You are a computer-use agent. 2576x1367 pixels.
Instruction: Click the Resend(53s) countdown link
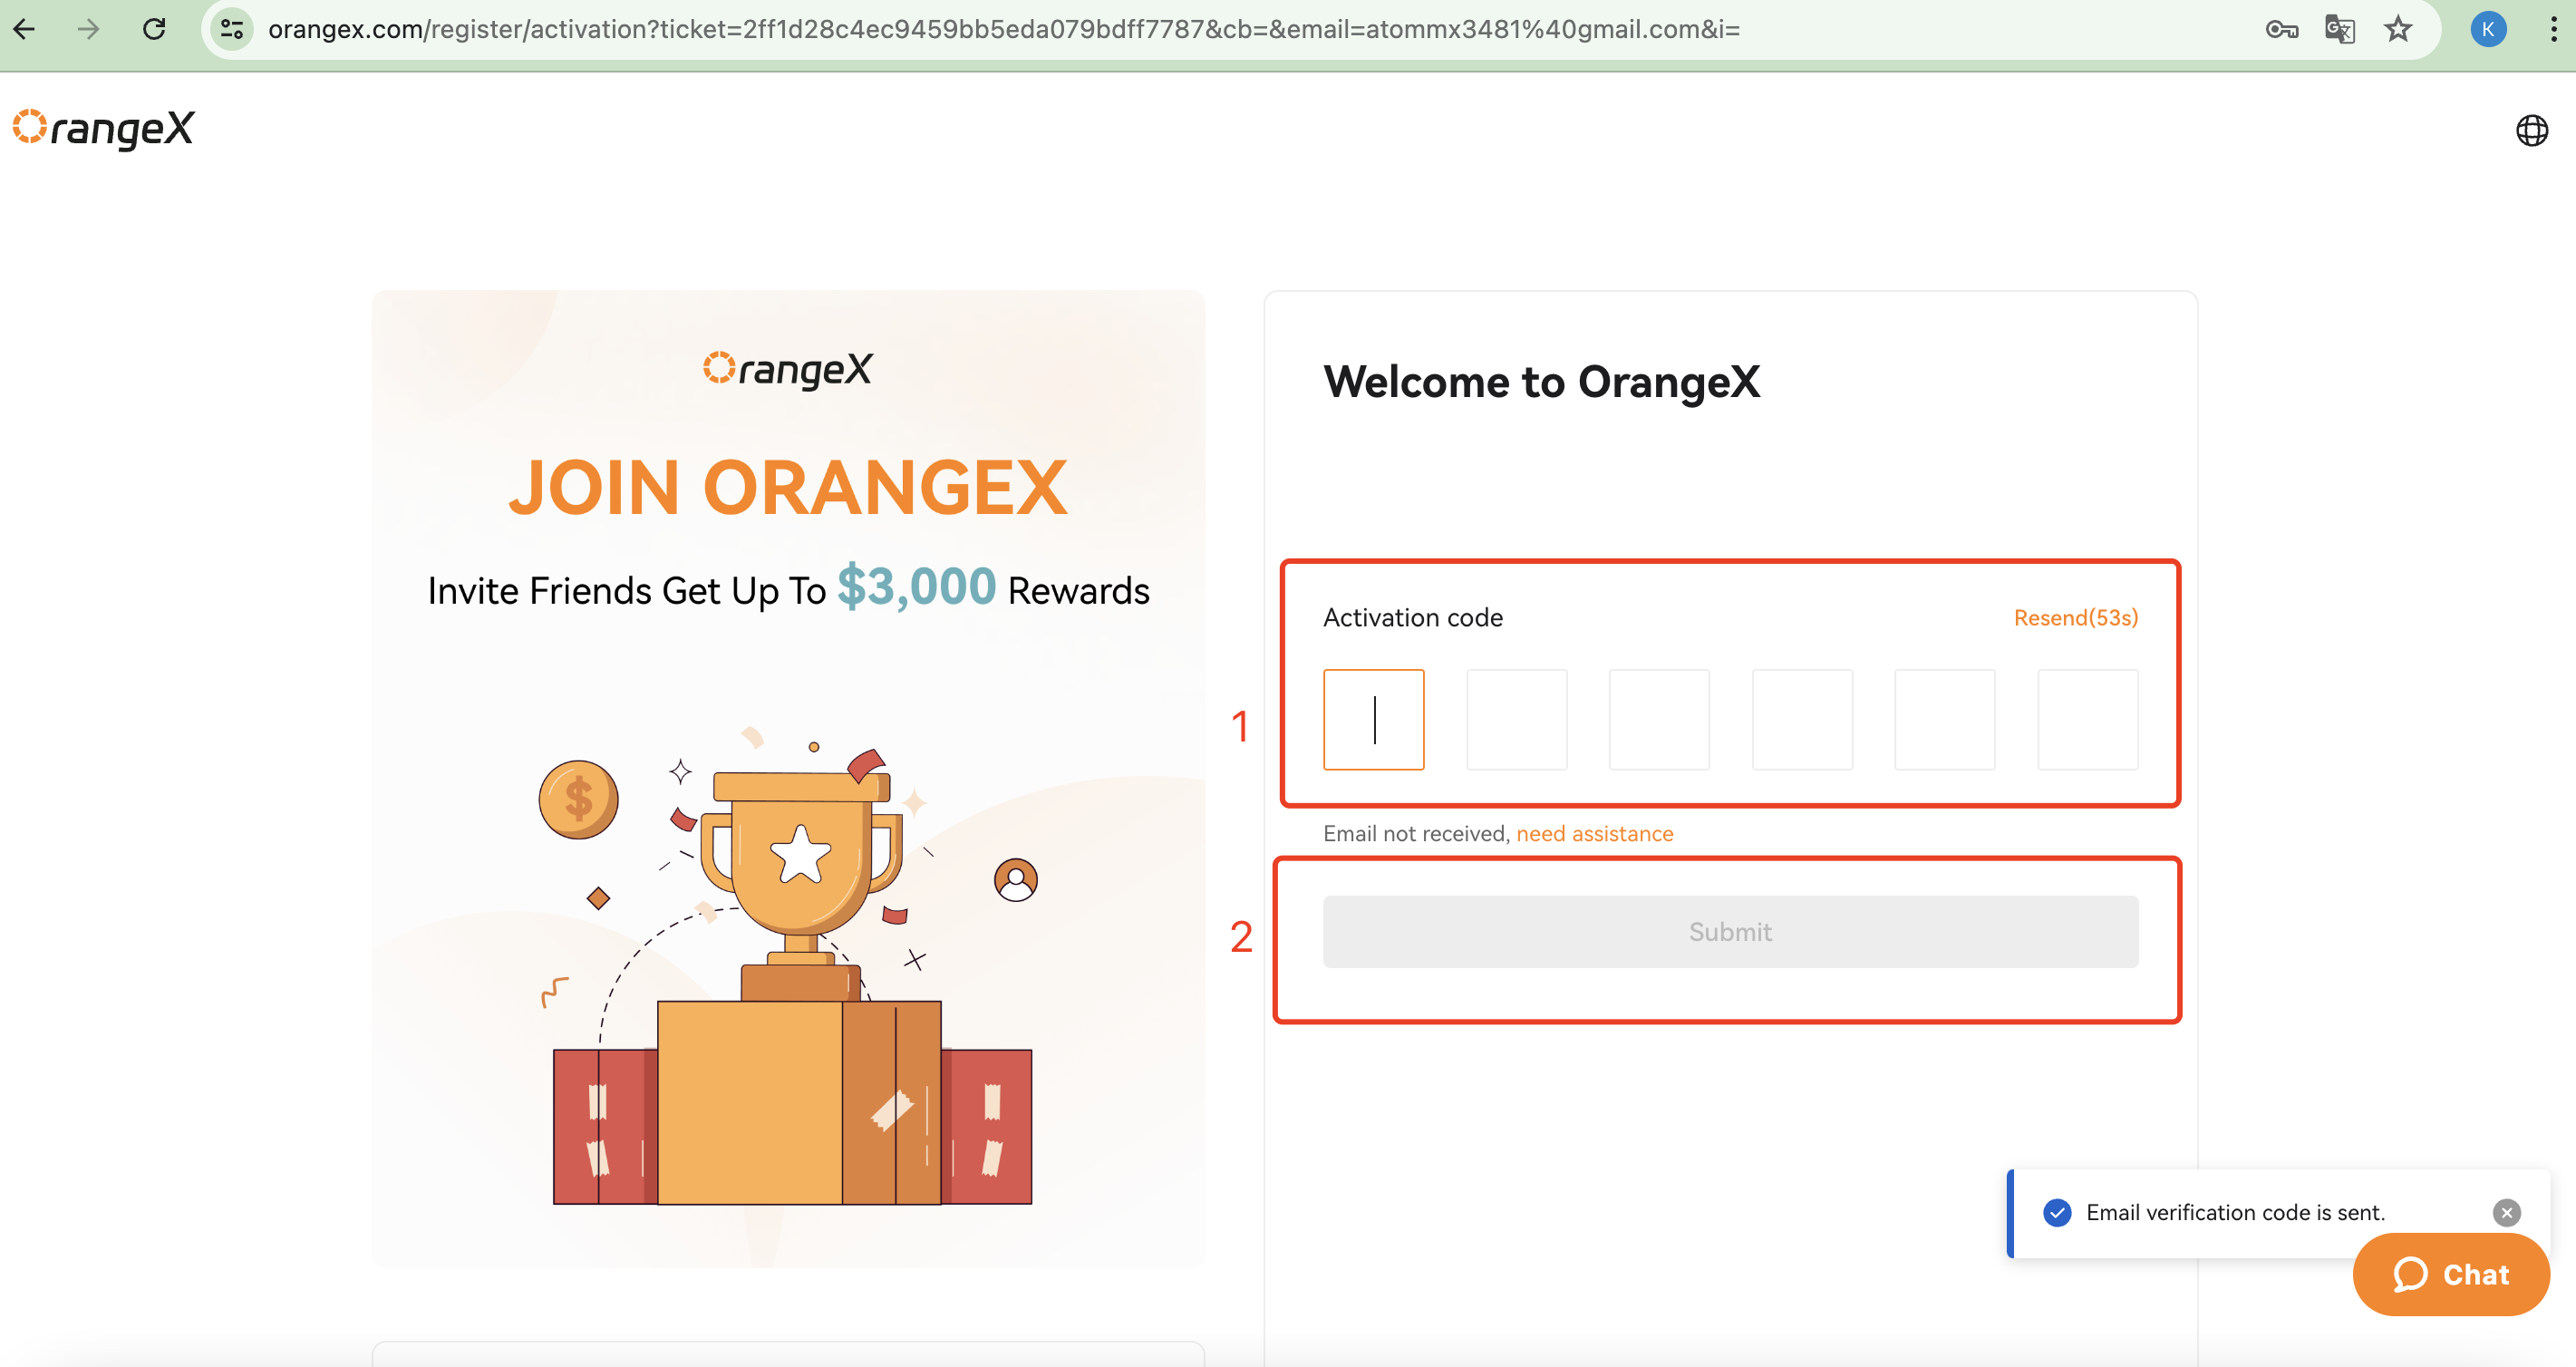(2075, 618)
